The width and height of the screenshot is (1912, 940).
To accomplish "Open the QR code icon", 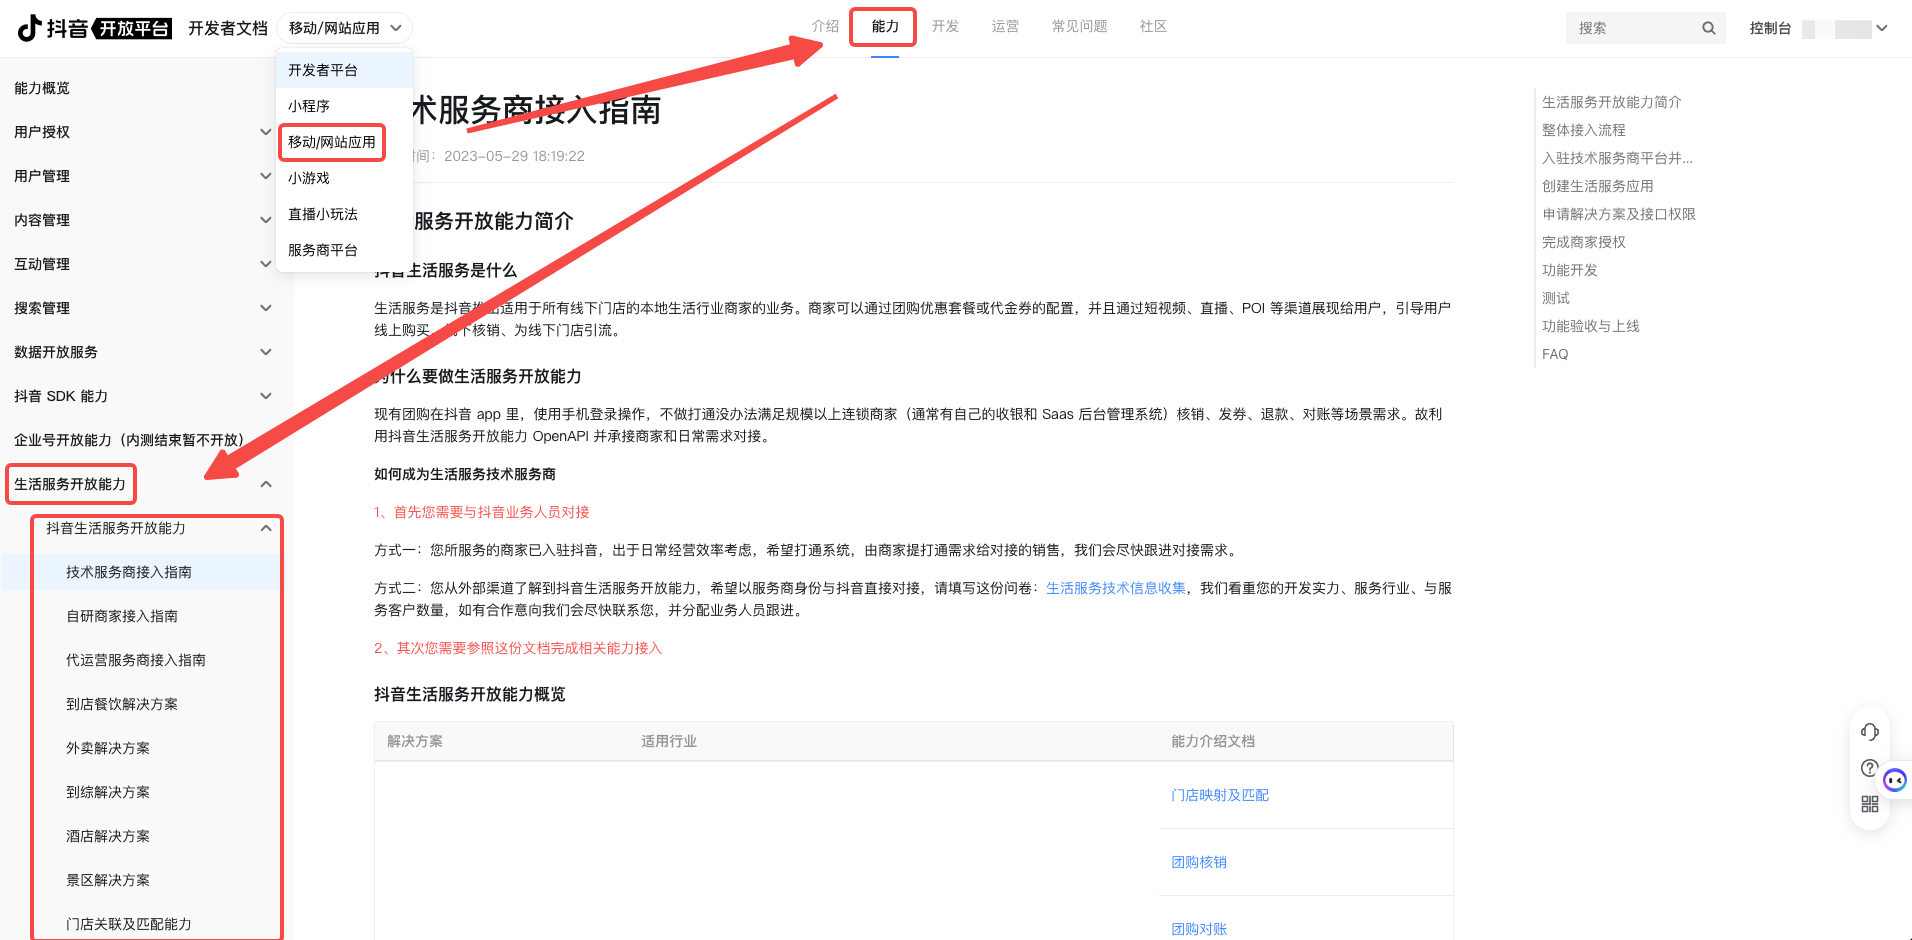I will coord(1869,804).
